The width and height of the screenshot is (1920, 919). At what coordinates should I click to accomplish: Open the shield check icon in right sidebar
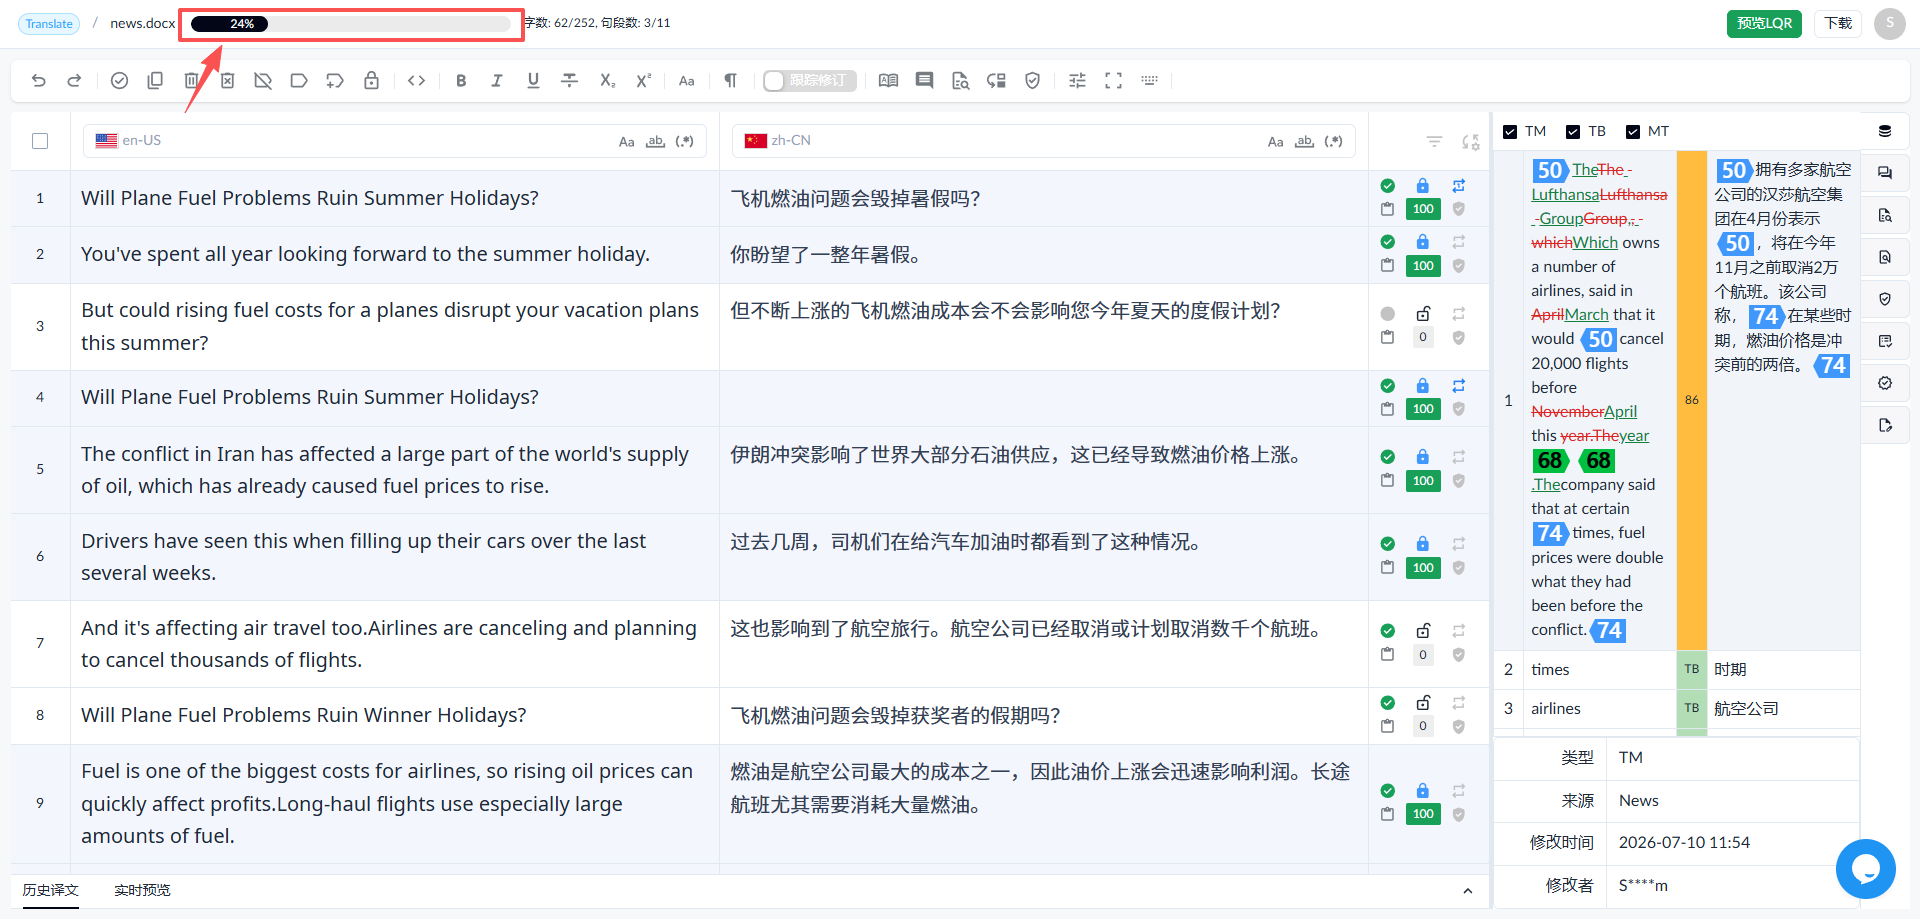pos(1885,299)
